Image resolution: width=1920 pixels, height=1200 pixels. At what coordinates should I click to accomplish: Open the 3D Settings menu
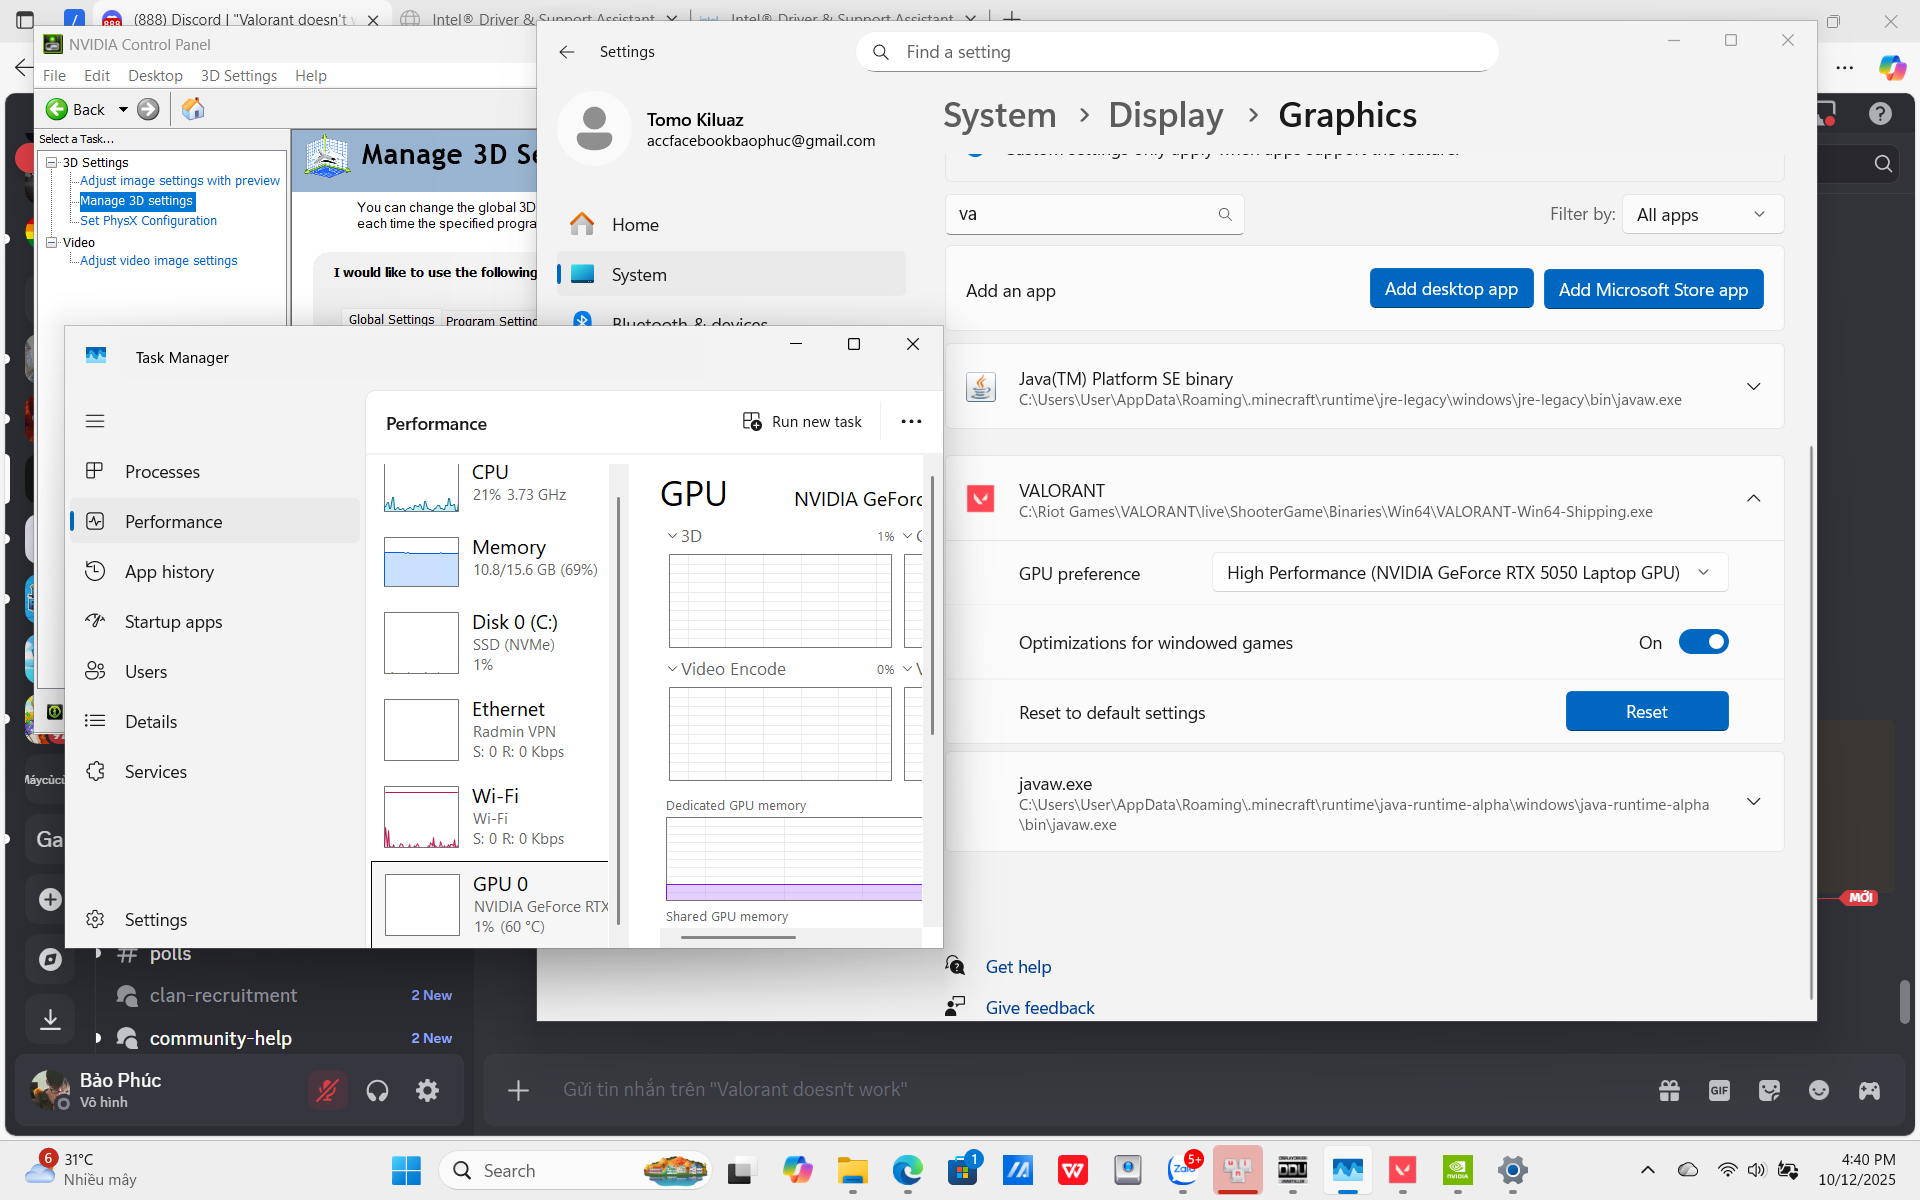point(238,76)
